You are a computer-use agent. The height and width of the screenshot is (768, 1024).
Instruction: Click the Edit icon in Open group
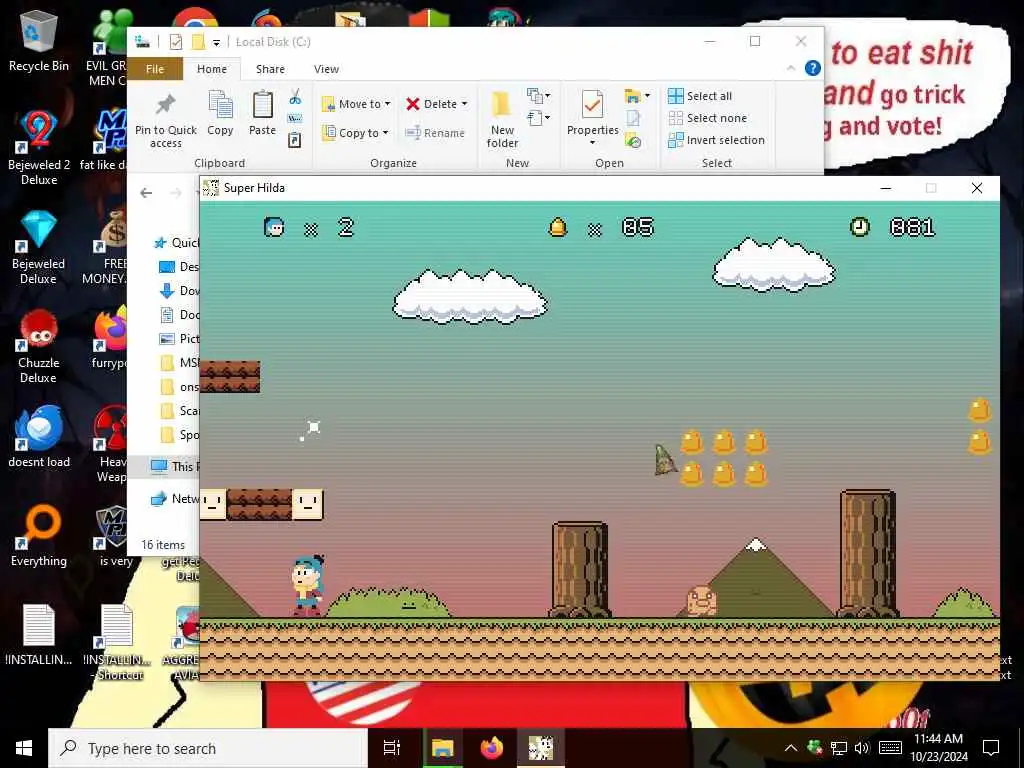(633, 118)
